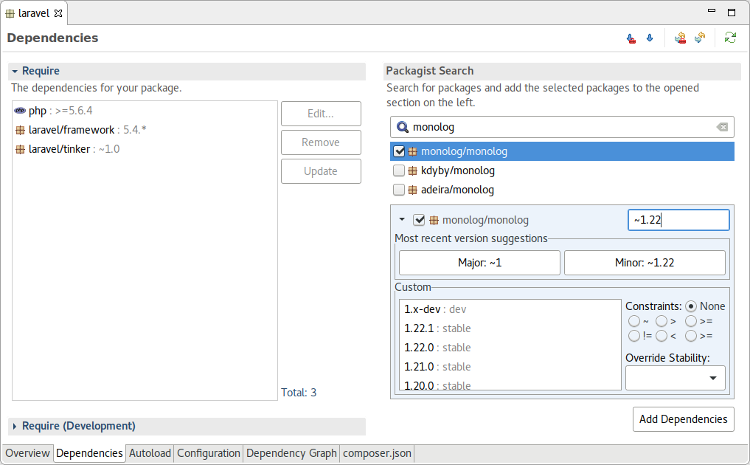Select the laravel/framework : 5.4.* entry
Viewport: 750px width, 465px height.
(145, 130)
